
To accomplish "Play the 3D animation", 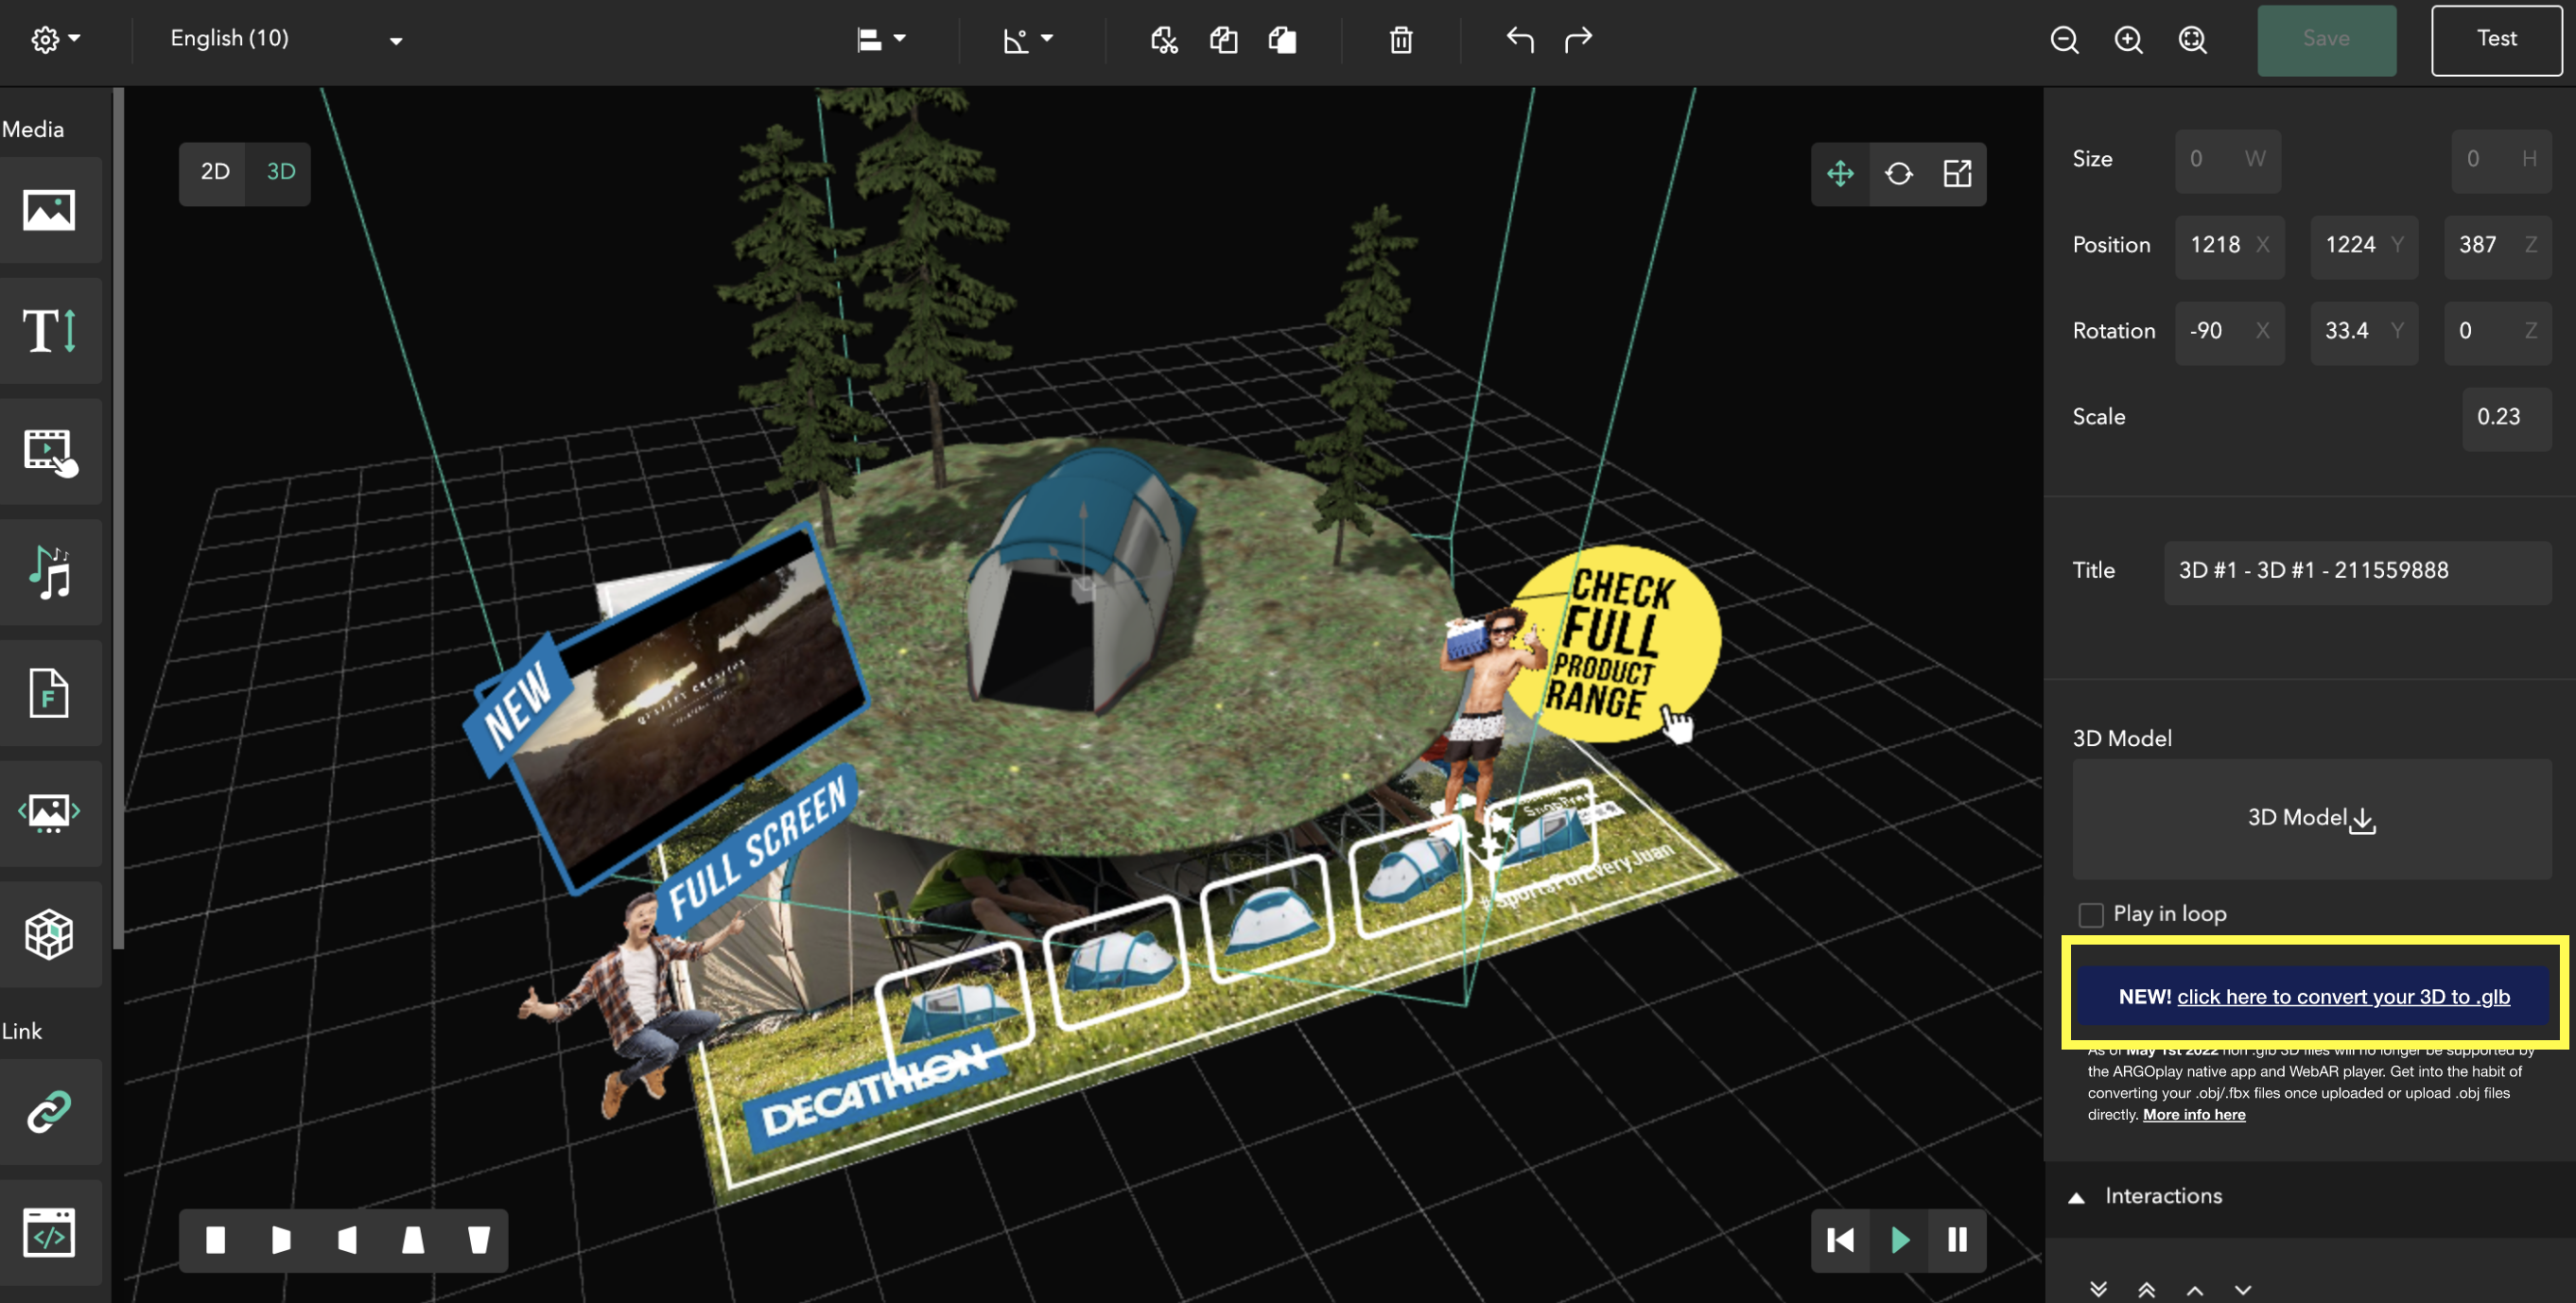I will click(1899, 1240).
